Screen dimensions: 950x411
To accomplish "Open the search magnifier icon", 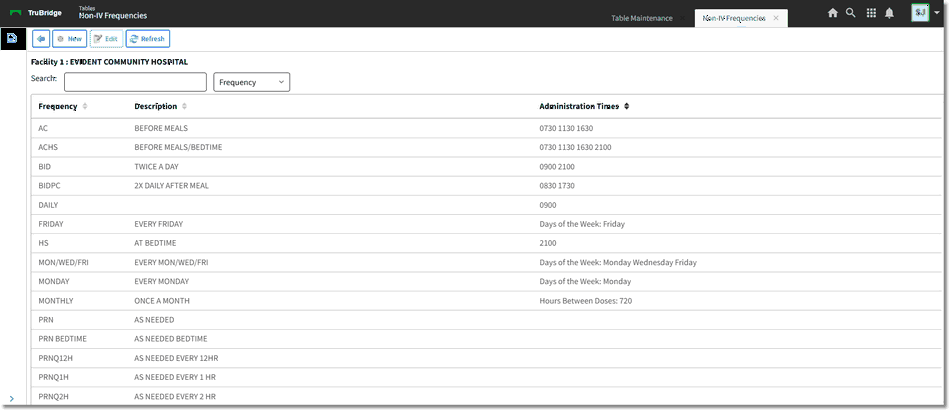I will 851,13.
